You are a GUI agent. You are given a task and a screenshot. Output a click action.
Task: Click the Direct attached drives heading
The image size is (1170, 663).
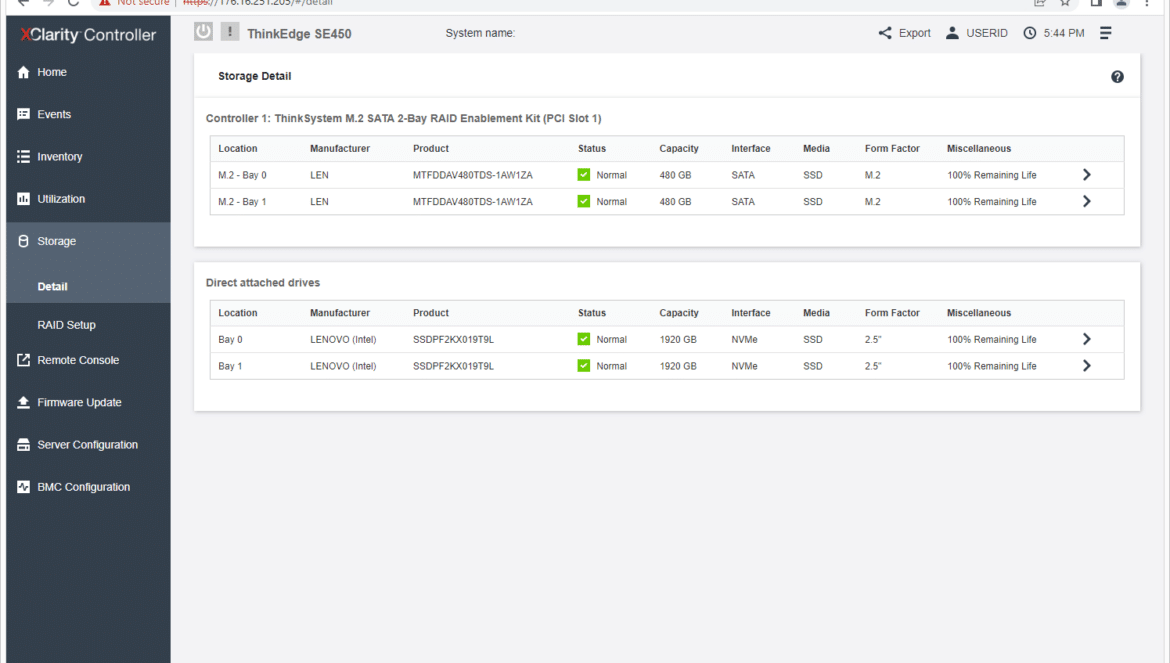pyautogui.click(x=263, y=283)
